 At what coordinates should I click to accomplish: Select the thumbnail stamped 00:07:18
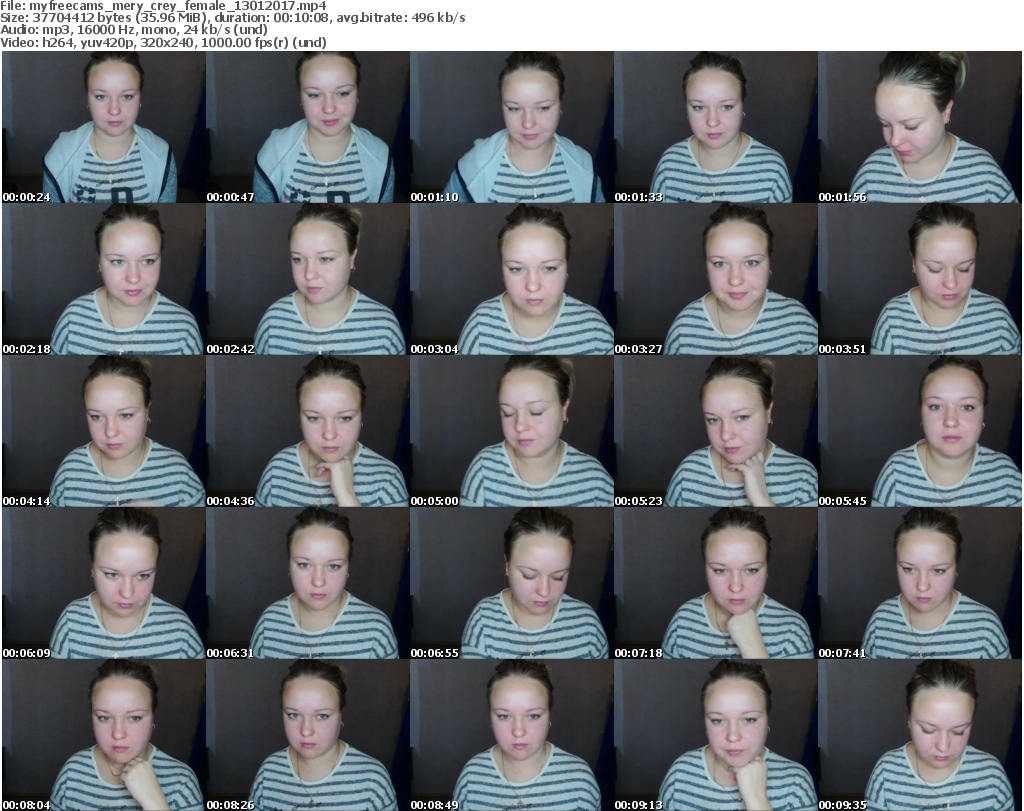(x=715, y=583)
